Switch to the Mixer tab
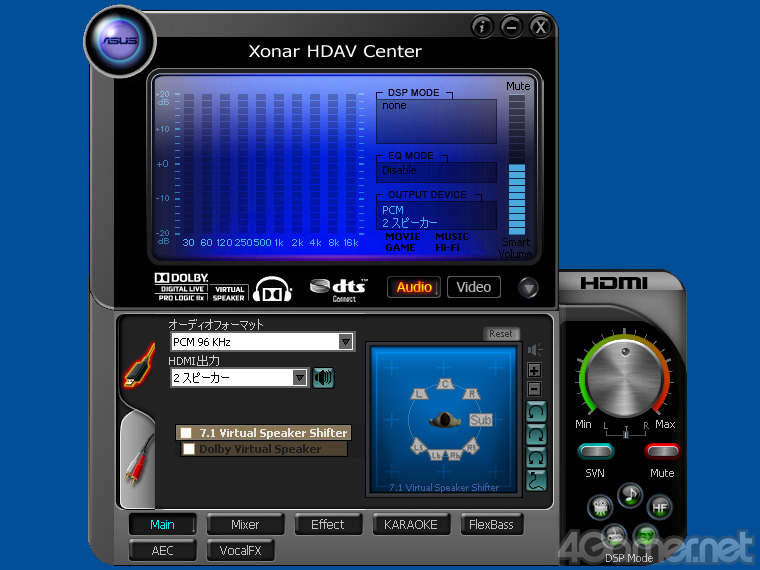760x570 pixels. 245,524
